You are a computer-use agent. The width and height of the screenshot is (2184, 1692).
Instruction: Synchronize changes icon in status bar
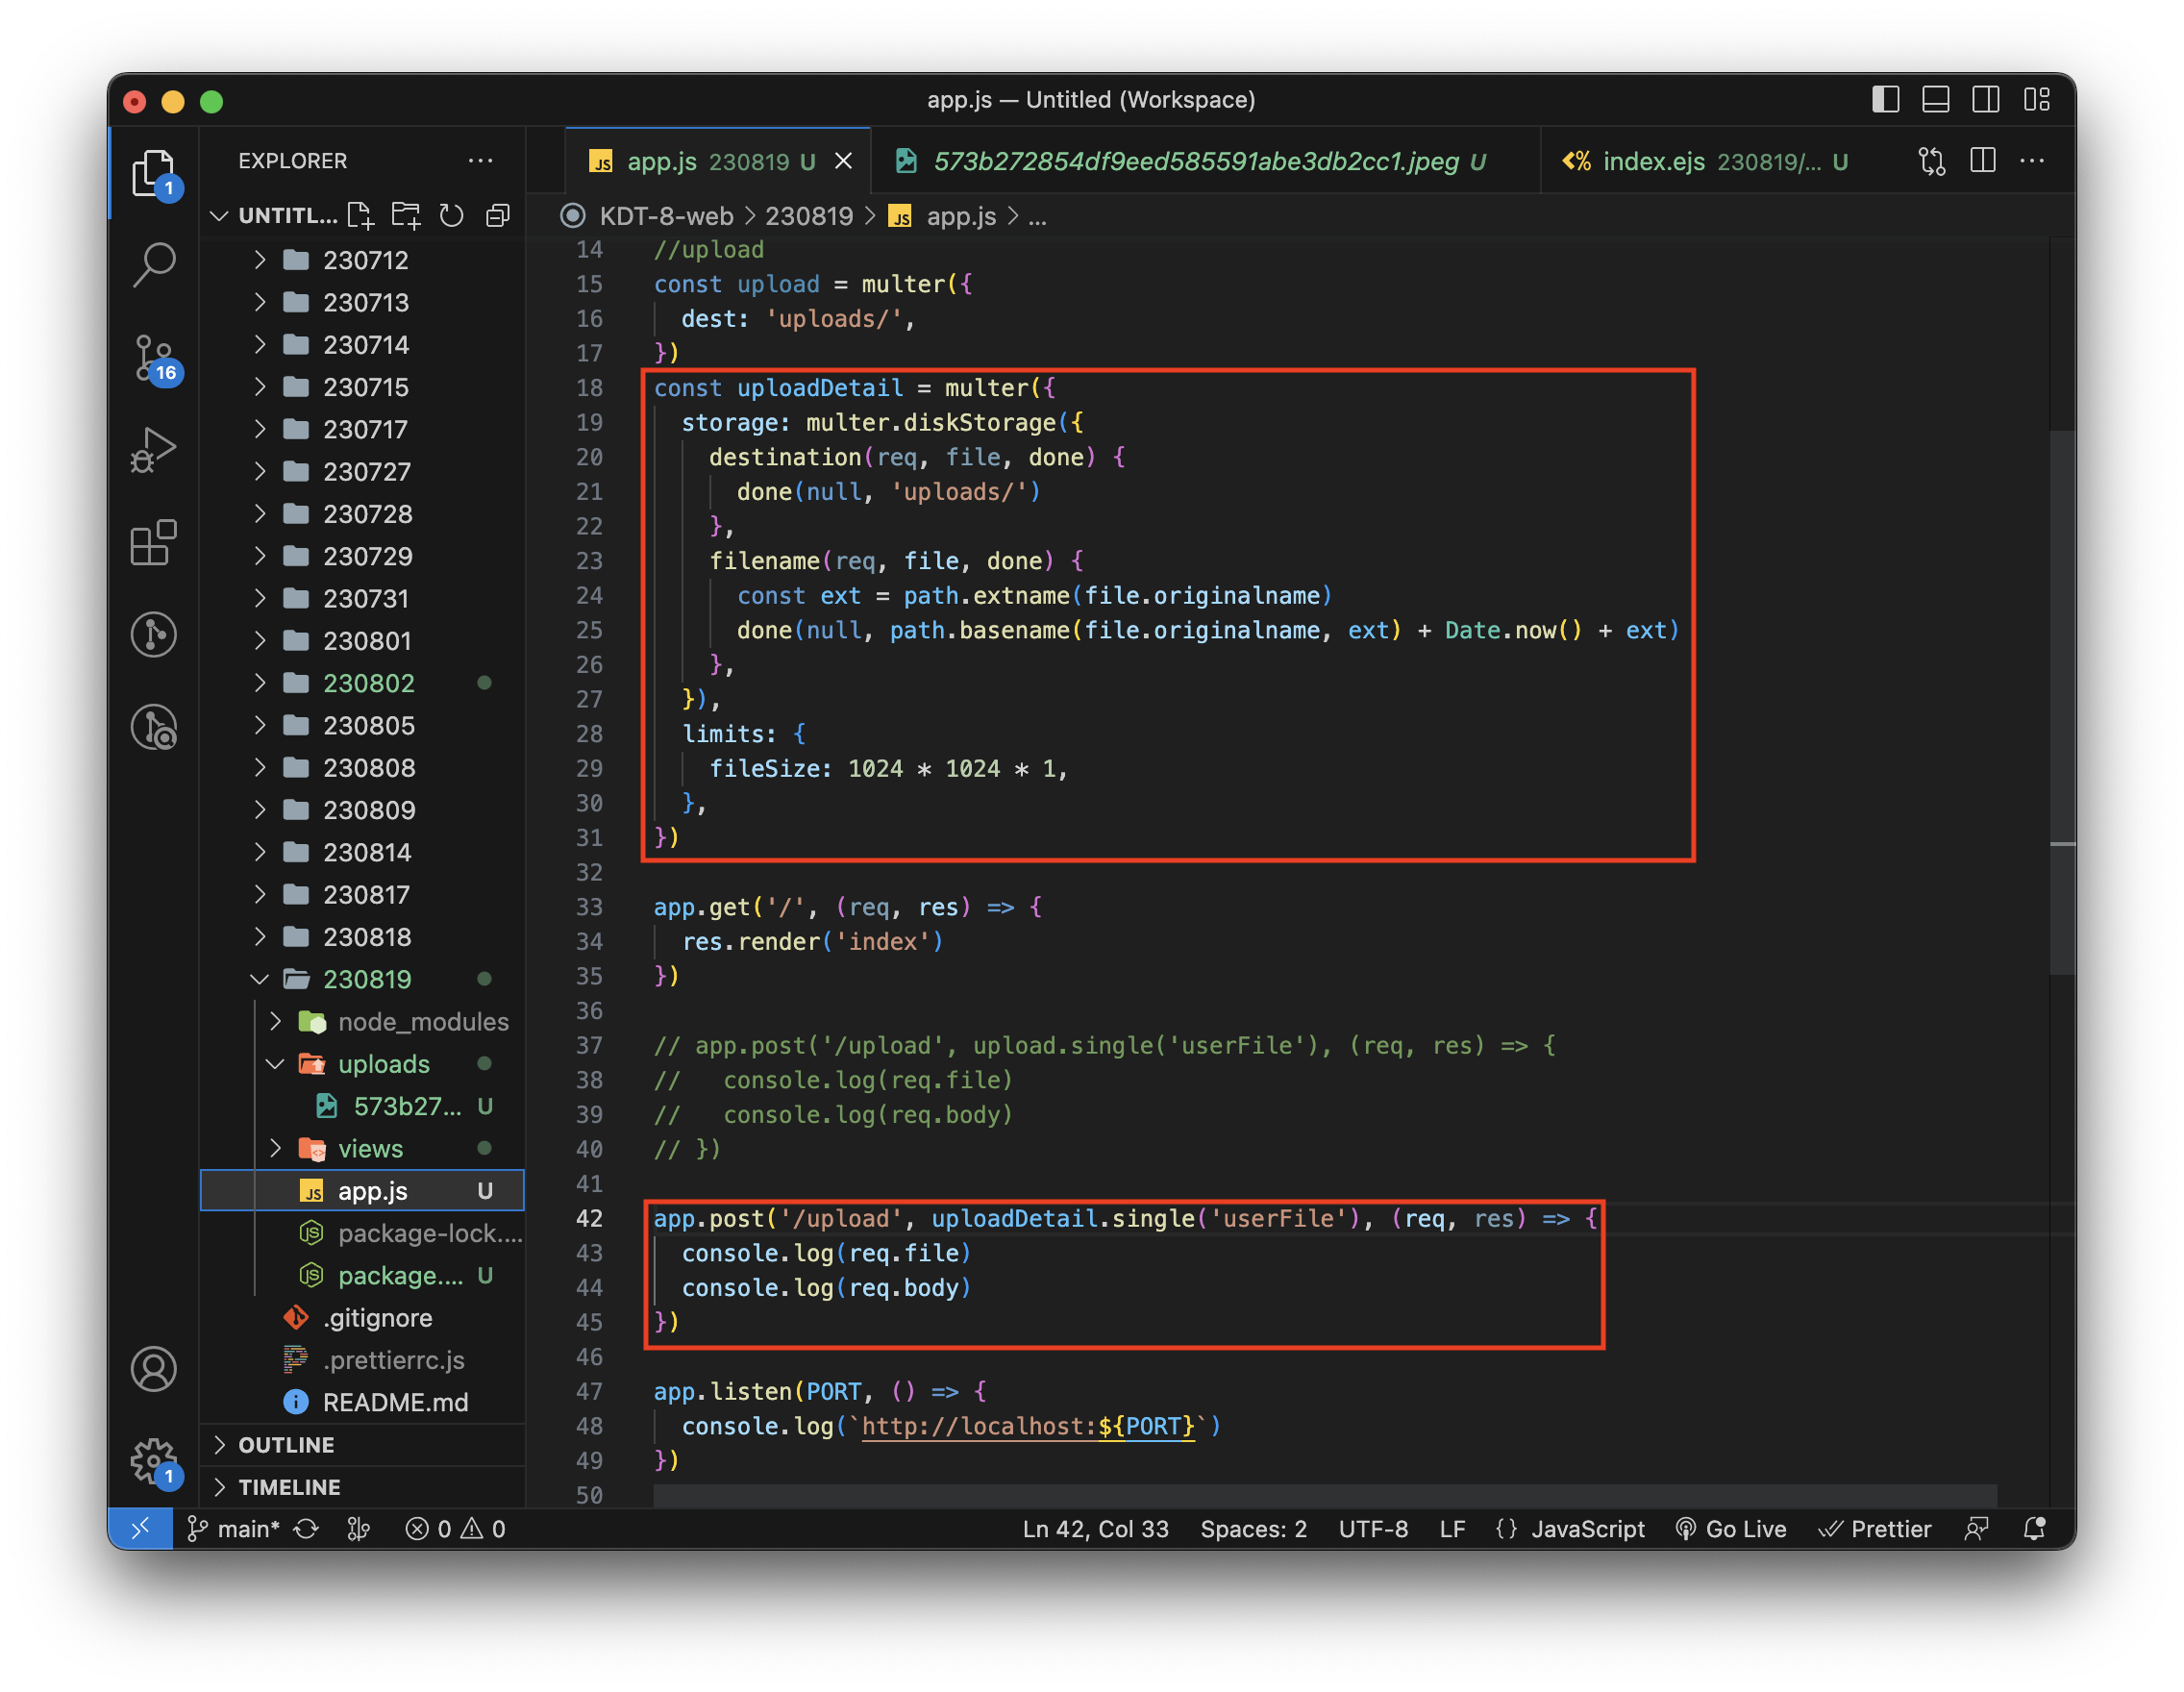pyautogui.click(x=306, y=1528)
